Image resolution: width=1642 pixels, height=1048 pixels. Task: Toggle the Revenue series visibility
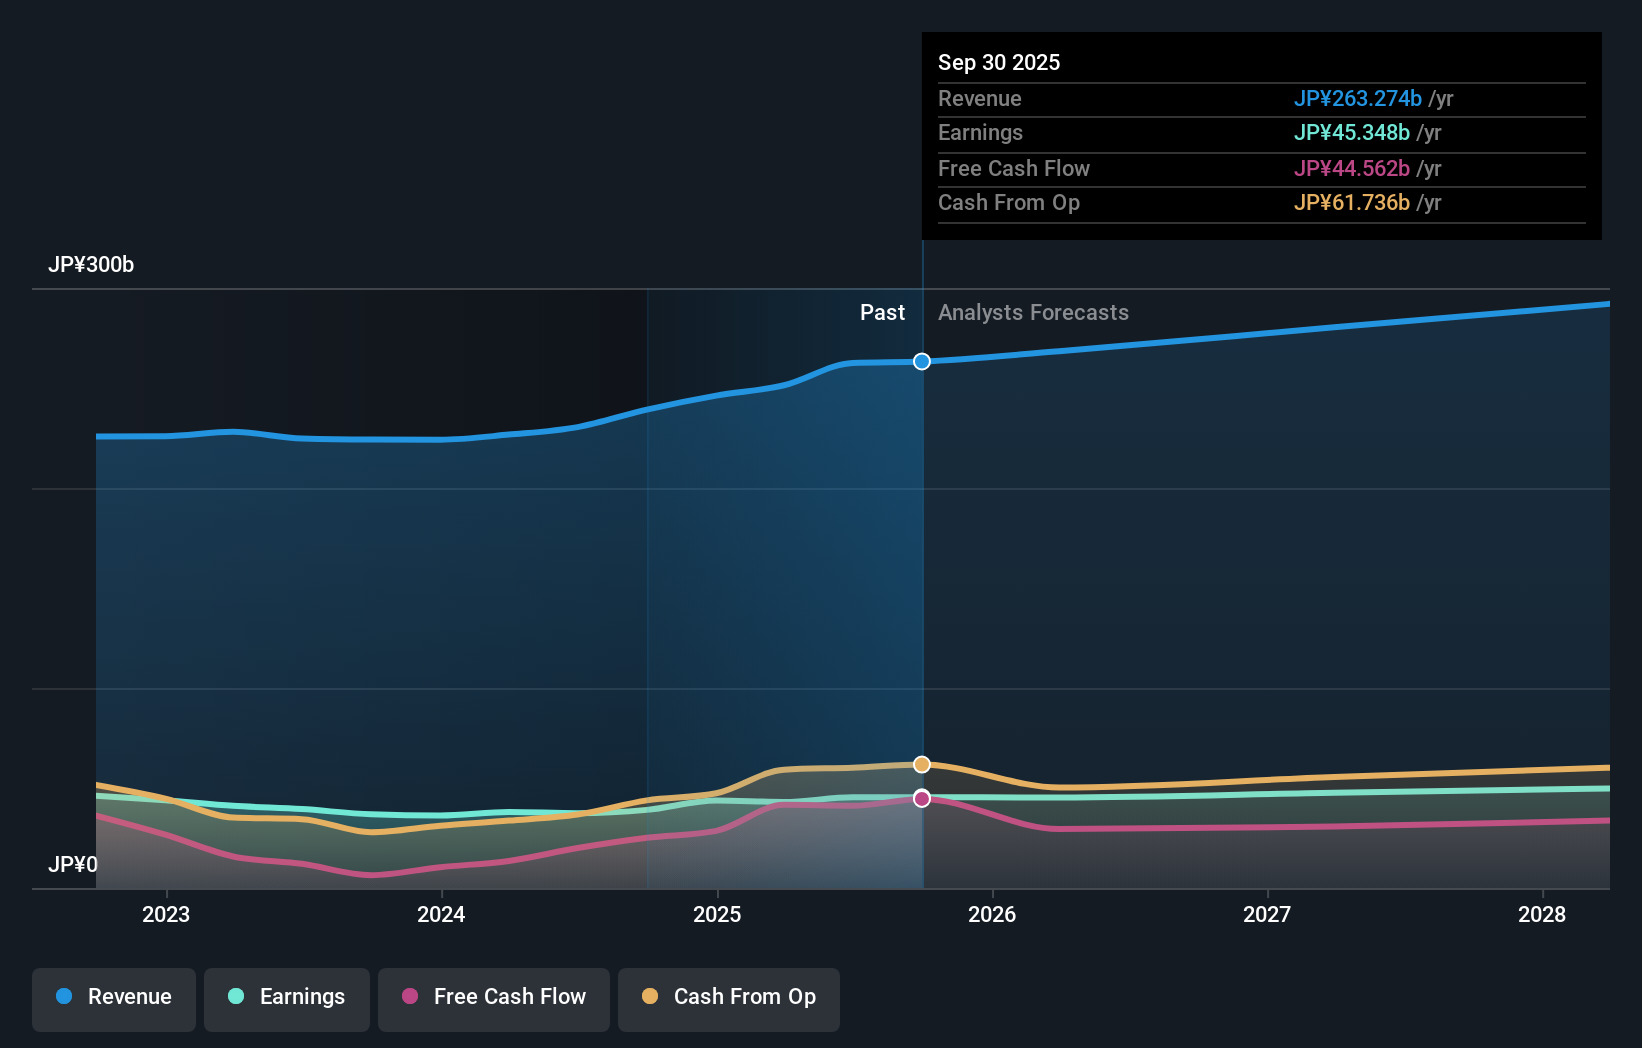113,997
